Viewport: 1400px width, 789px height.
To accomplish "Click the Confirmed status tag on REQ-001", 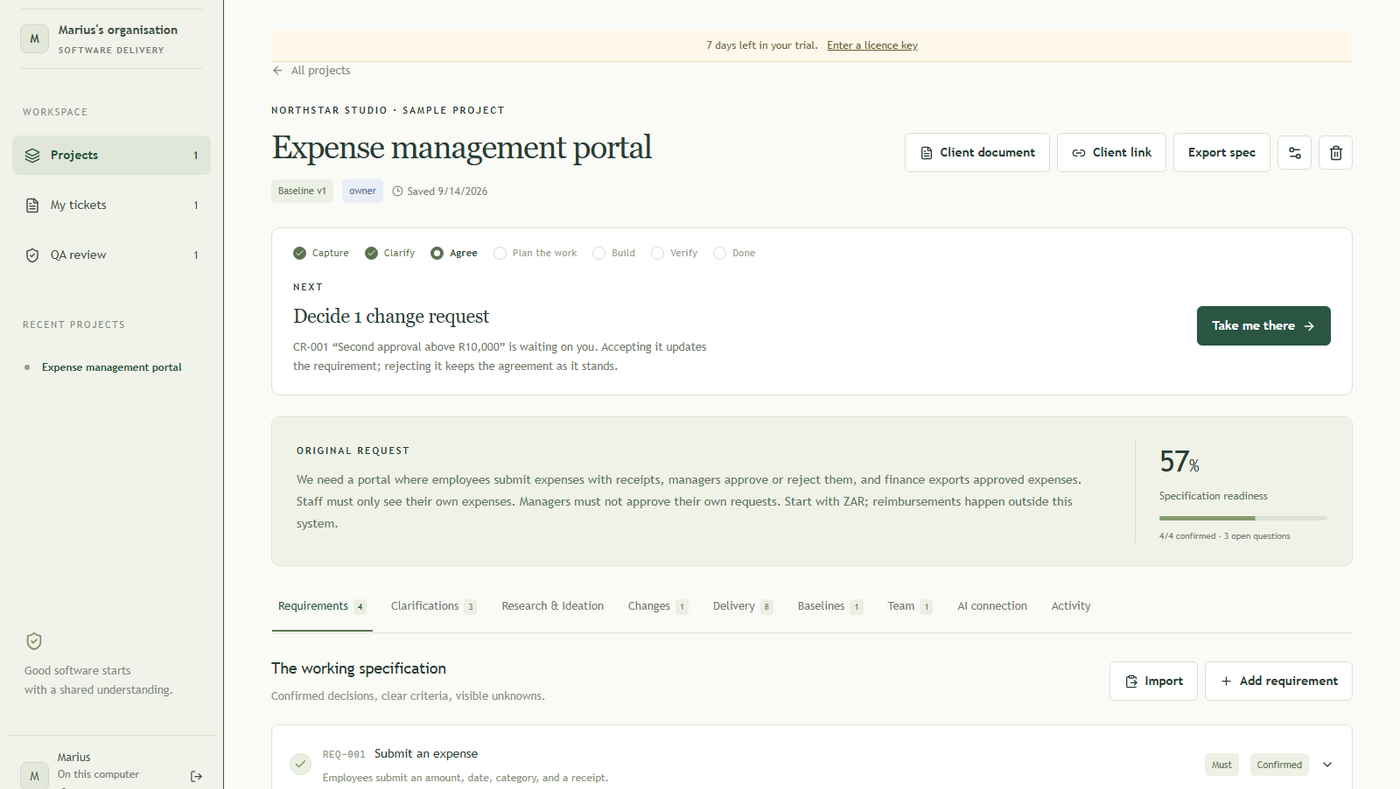I will point(1279,765).
